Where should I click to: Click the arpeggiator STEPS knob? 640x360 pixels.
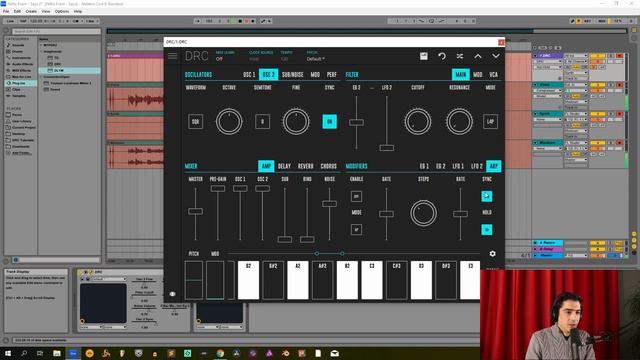[x=423, y=213]
